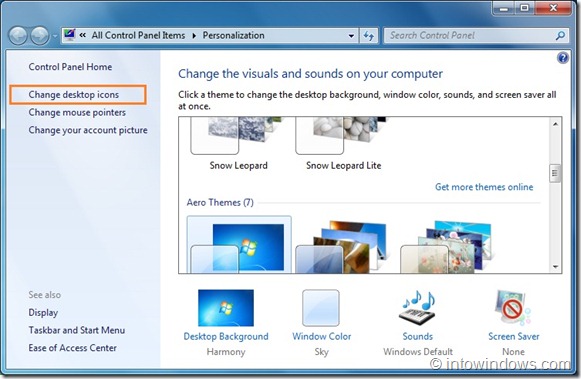Open the Window Color swatch icon
Image resolution: width=581 pixels, height=379 pixels.
[321, 308]
